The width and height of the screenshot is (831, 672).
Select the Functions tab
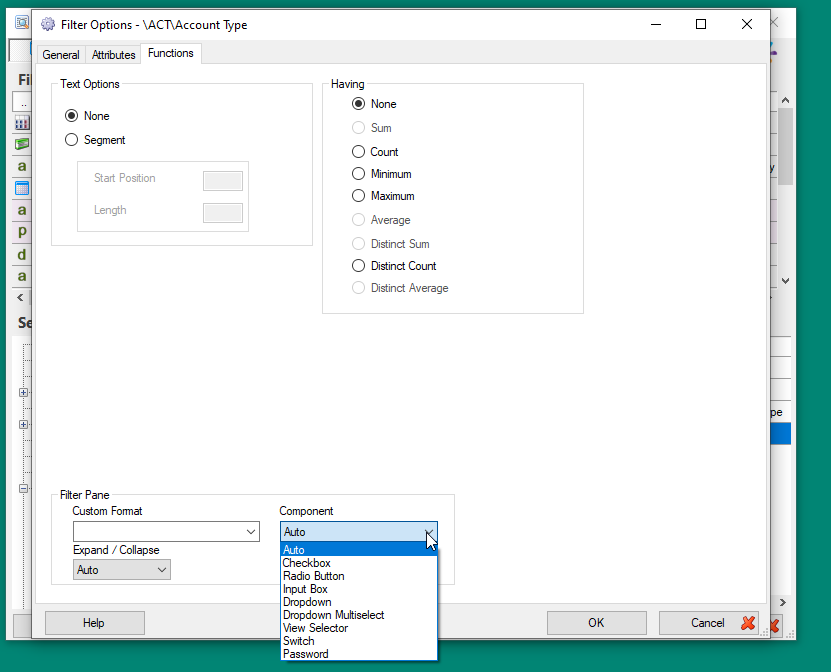coord(171,53)
